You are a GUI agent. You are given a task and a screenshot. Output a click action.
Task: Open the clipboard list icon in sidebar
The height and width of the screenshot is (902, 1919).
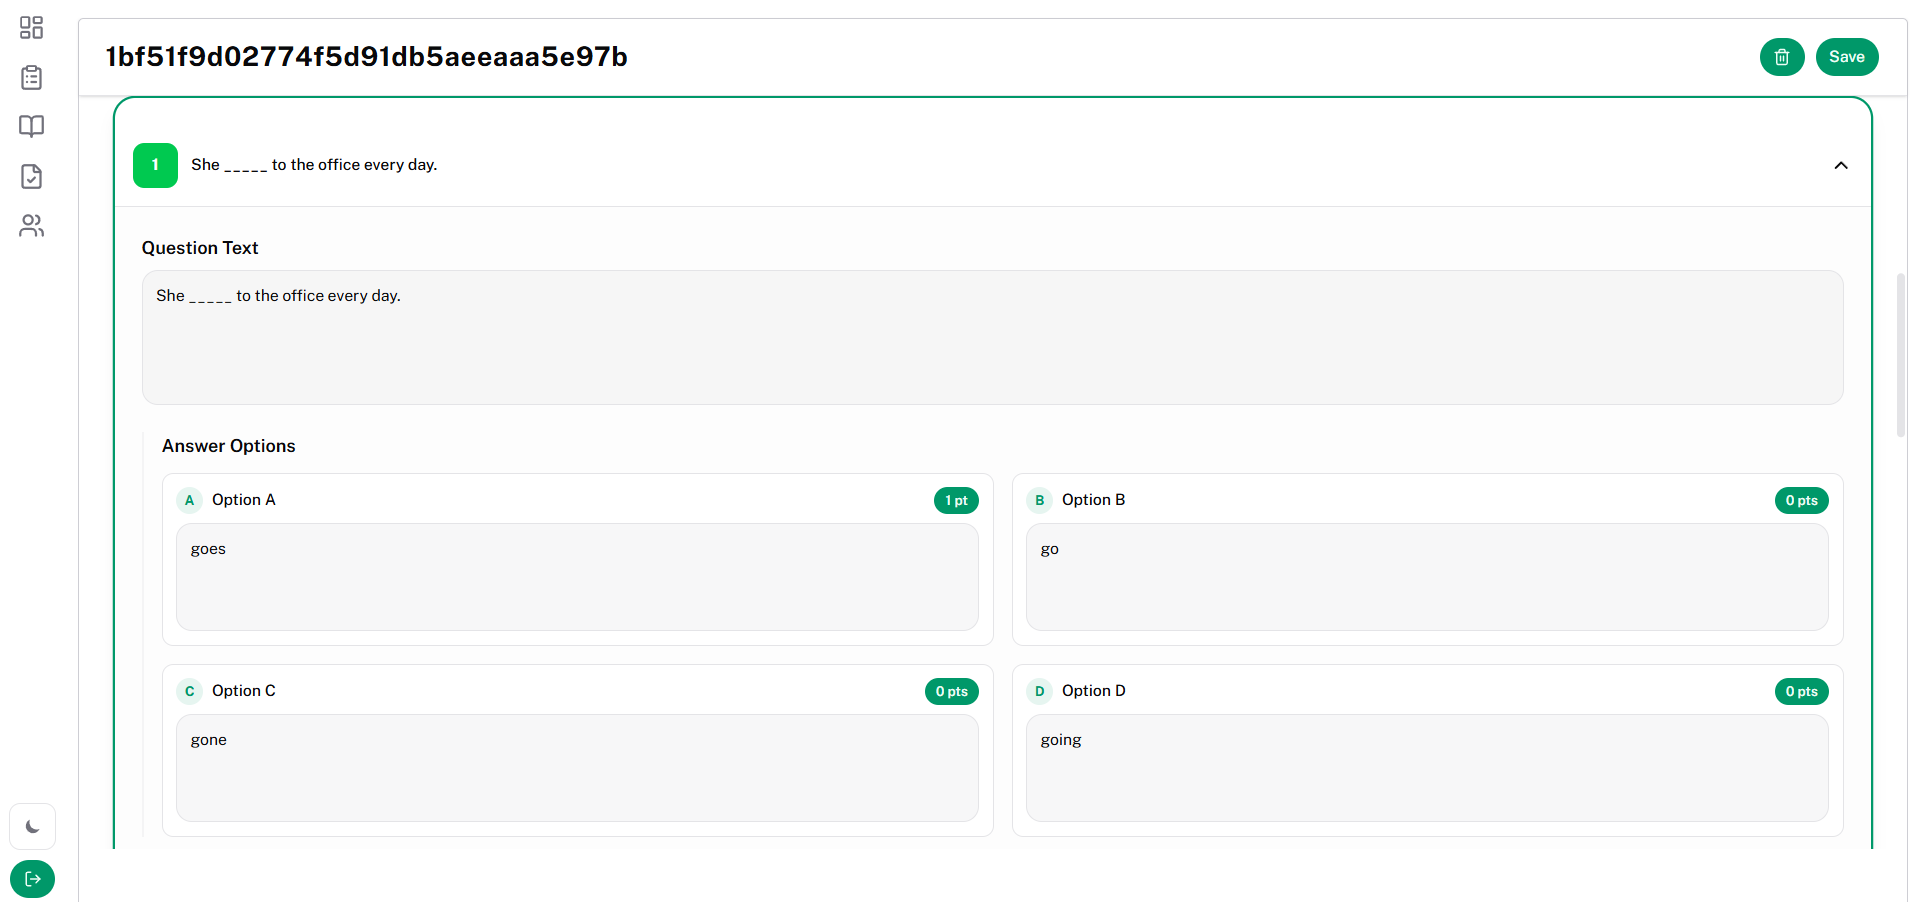coord(32,77)
